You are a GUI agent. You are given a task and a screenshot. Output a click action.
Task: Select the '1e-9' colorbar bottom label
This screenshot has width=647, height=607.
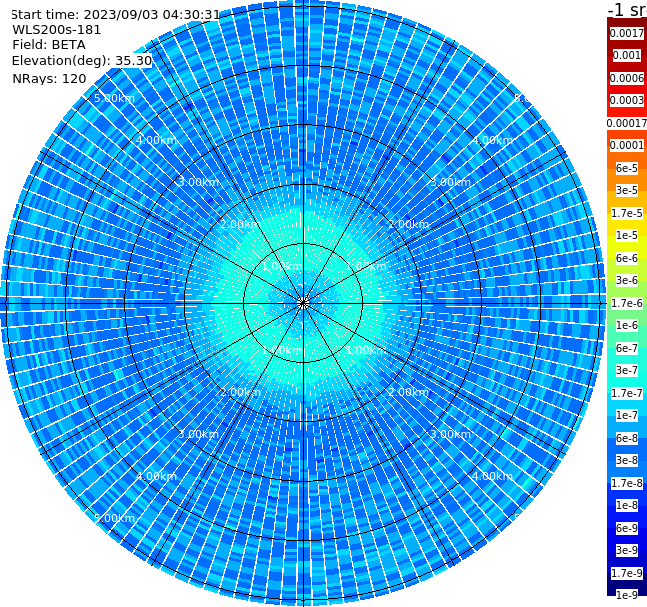[x=627, y=595]
